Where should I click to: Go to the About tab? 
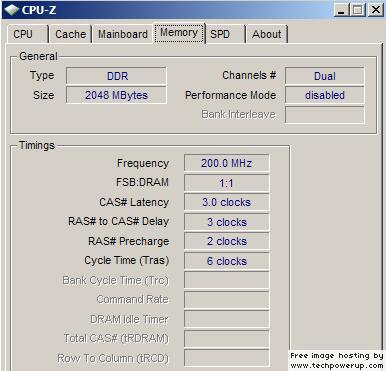(267, 34)
